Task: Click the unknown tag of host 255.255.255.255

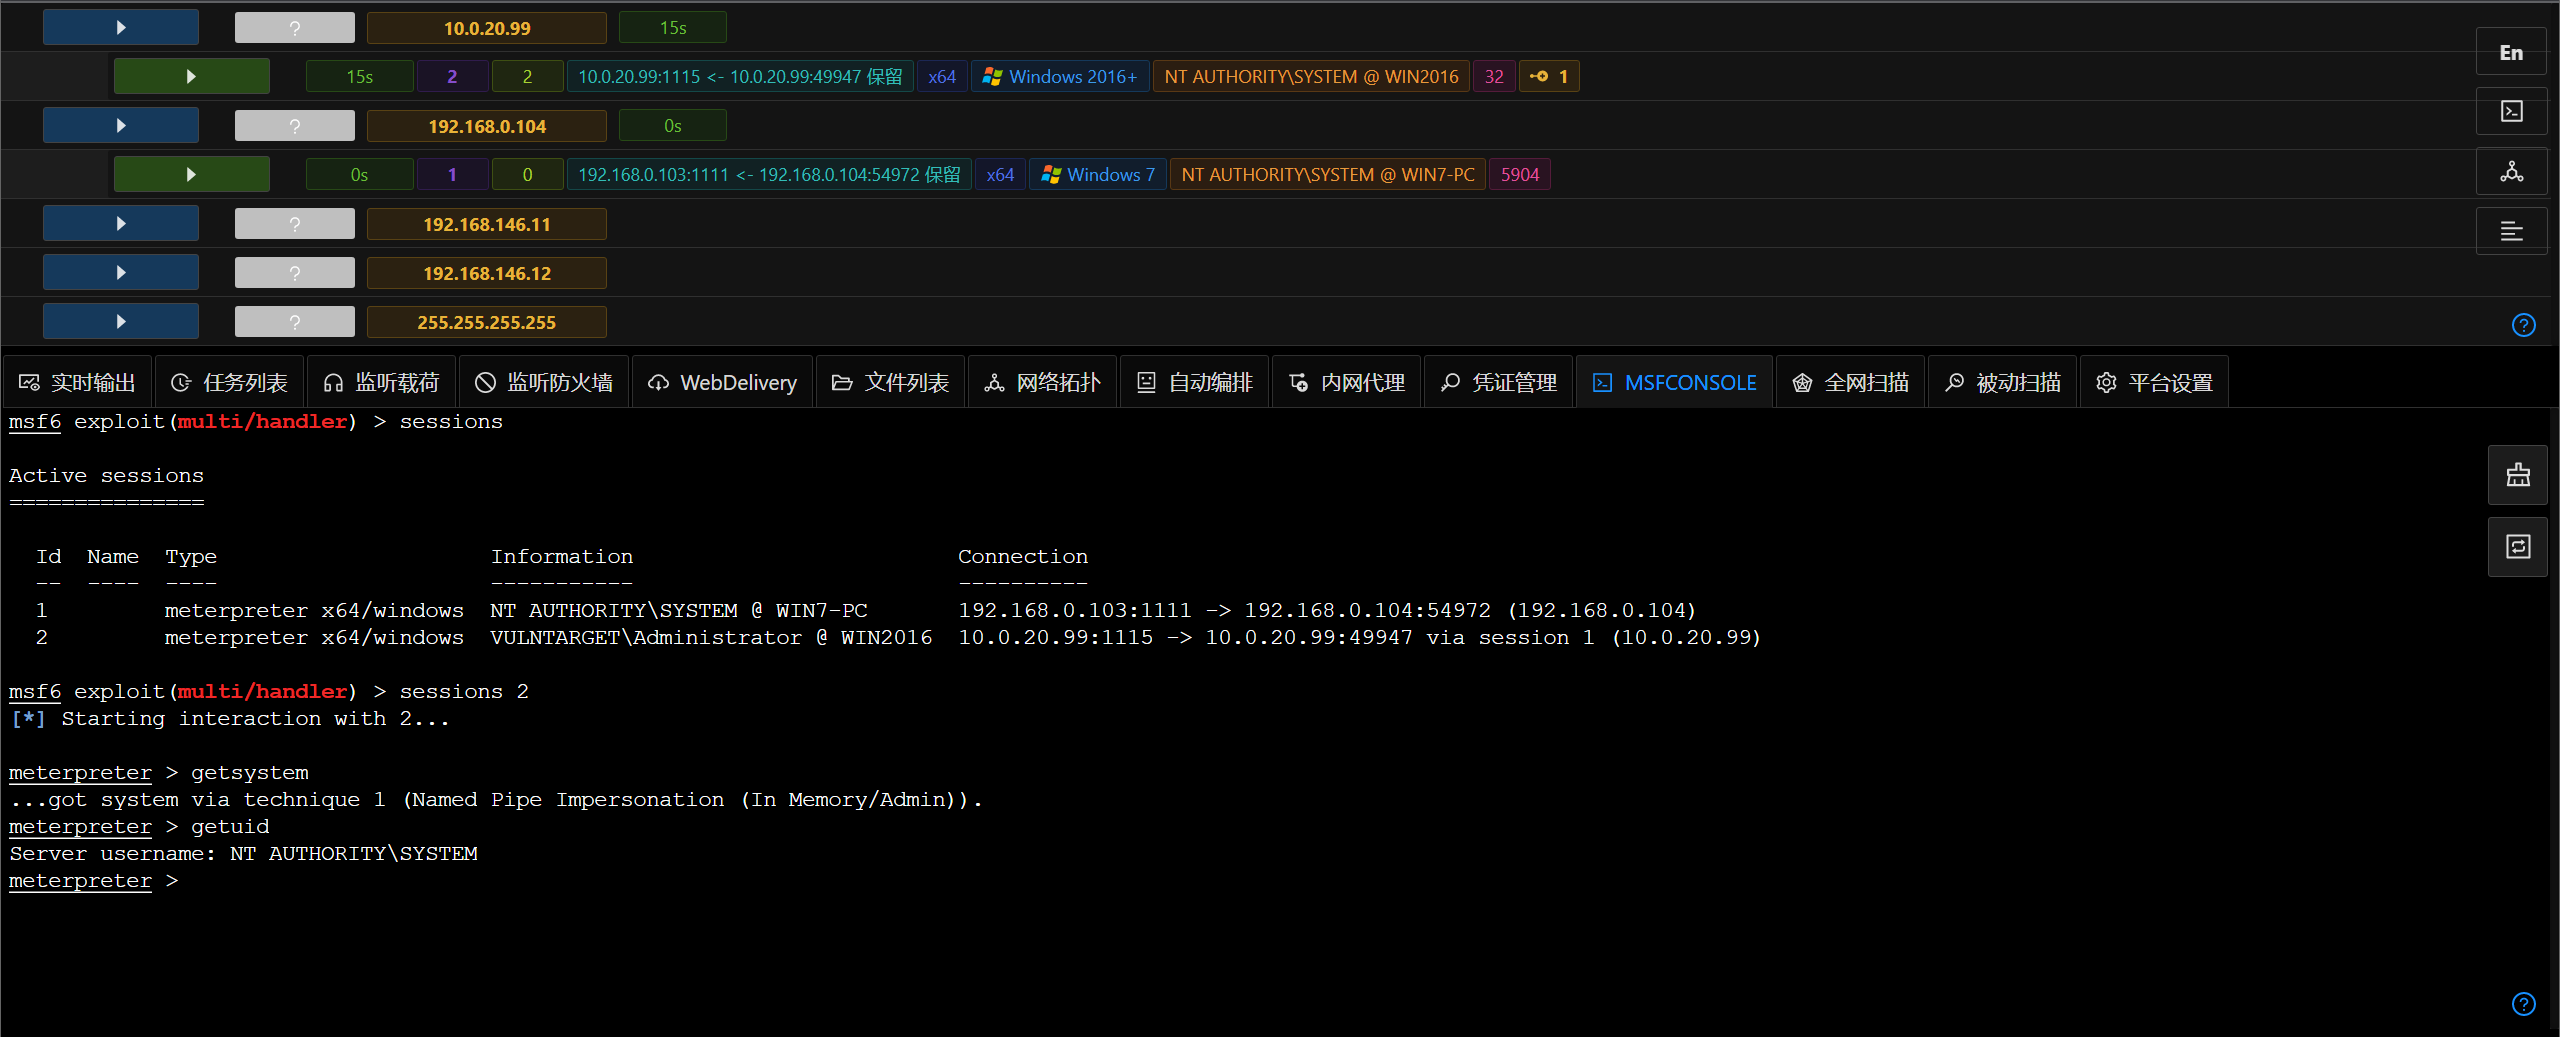Action: click(295, 322)
